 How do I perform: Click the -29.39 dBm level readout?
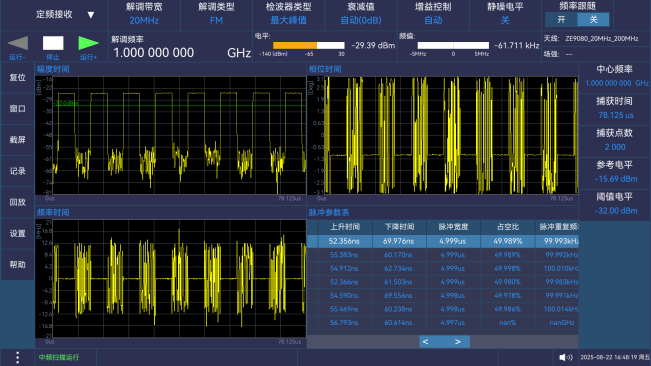point(373,45)
